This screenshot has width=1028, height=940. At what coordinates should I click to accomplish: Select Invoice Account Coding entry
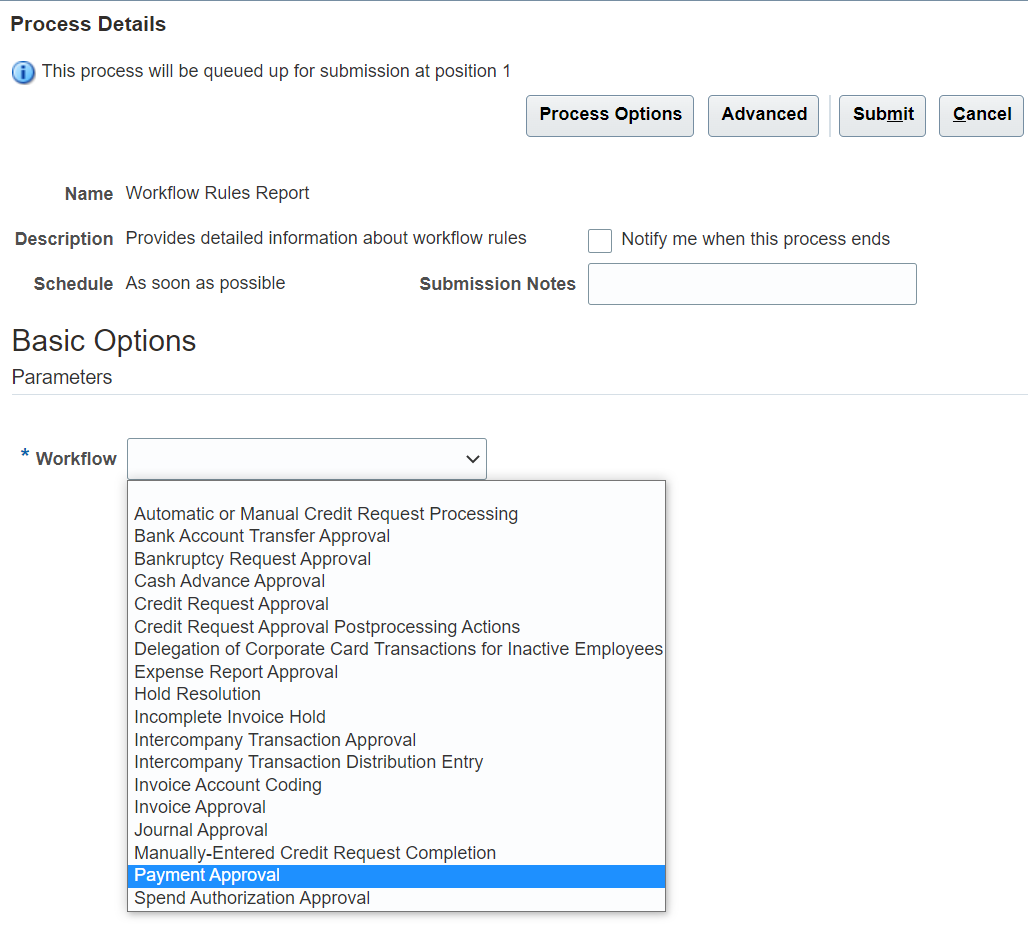(x=228, y=785)
